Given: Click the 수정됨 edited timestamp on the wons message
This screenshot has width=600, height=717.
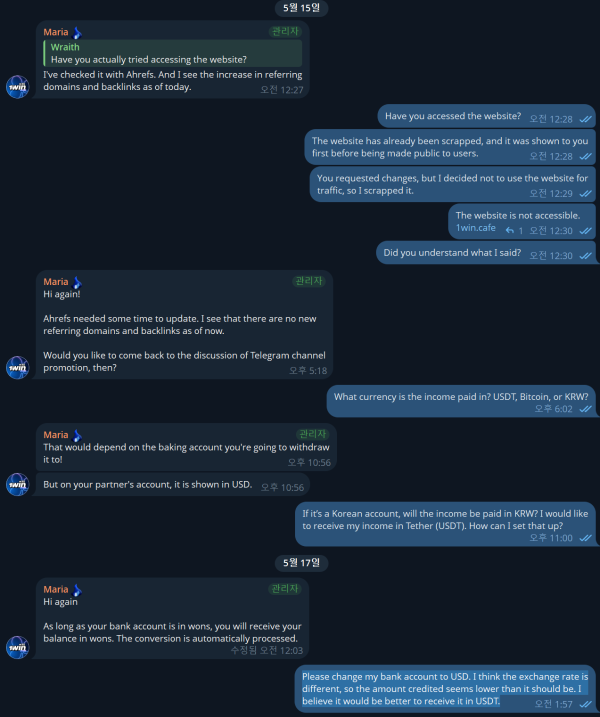Looking at the screenshot, I should [x=267, y=650].
